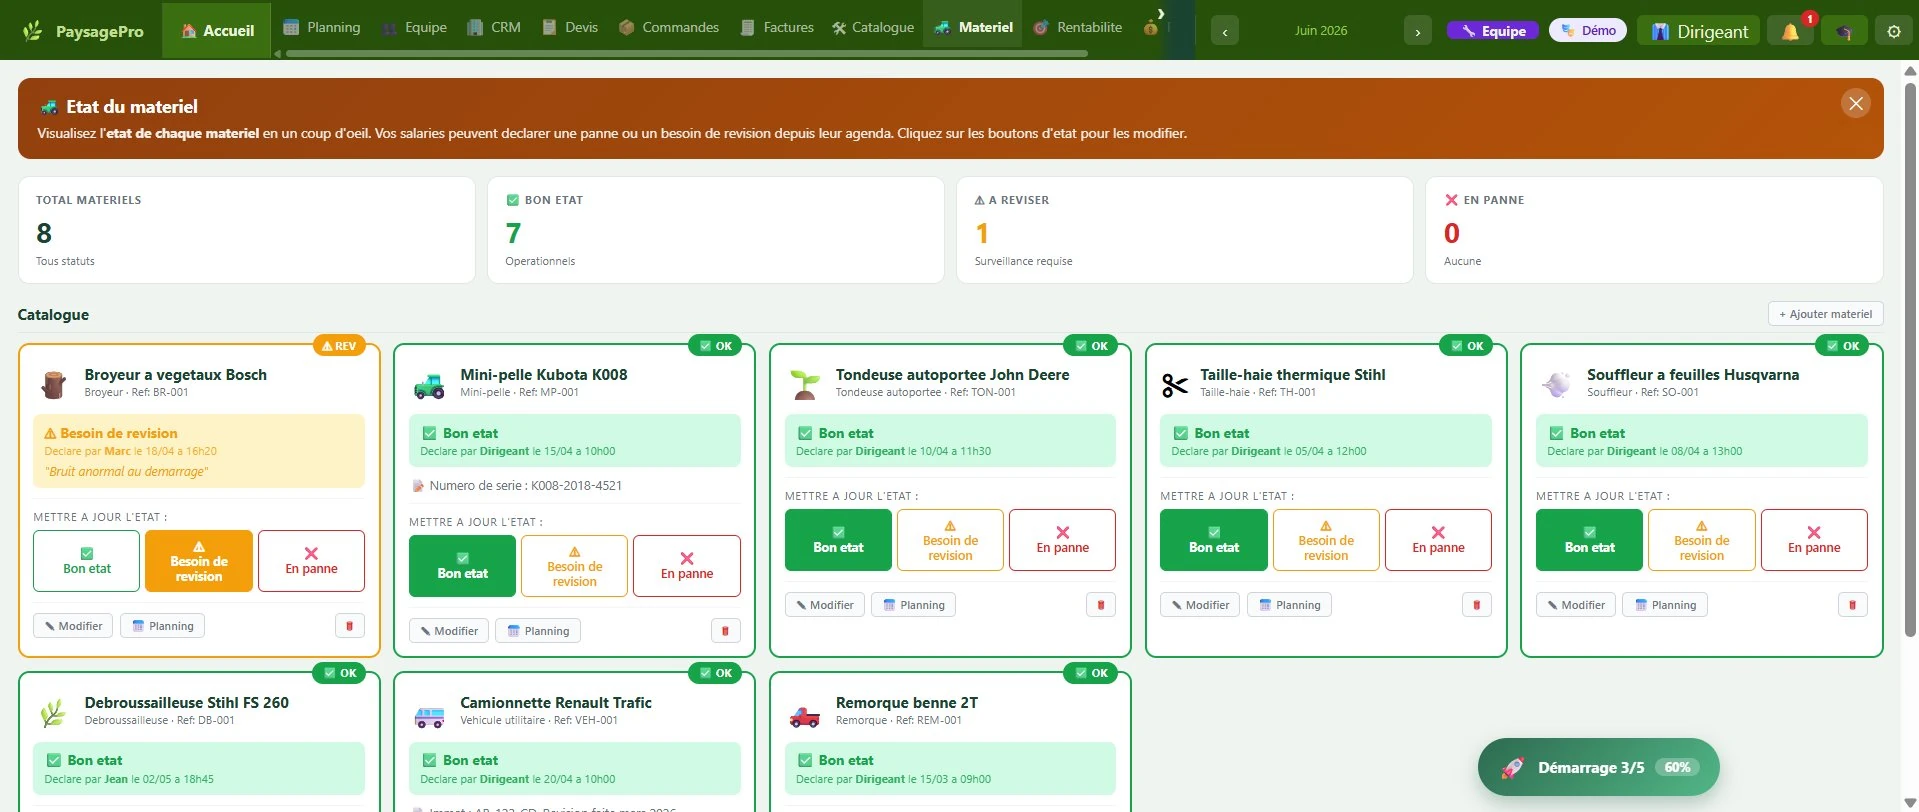Click text "Numero de serie : K008-2018-4521"
Viewport: 1919px width, 812px height.
click(526, 486)
